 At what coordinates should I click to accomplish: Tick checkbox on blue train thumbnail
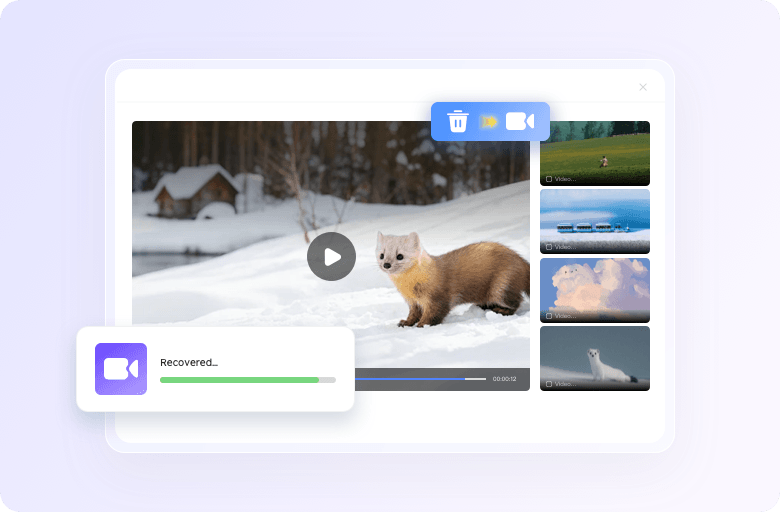point(549,247)
